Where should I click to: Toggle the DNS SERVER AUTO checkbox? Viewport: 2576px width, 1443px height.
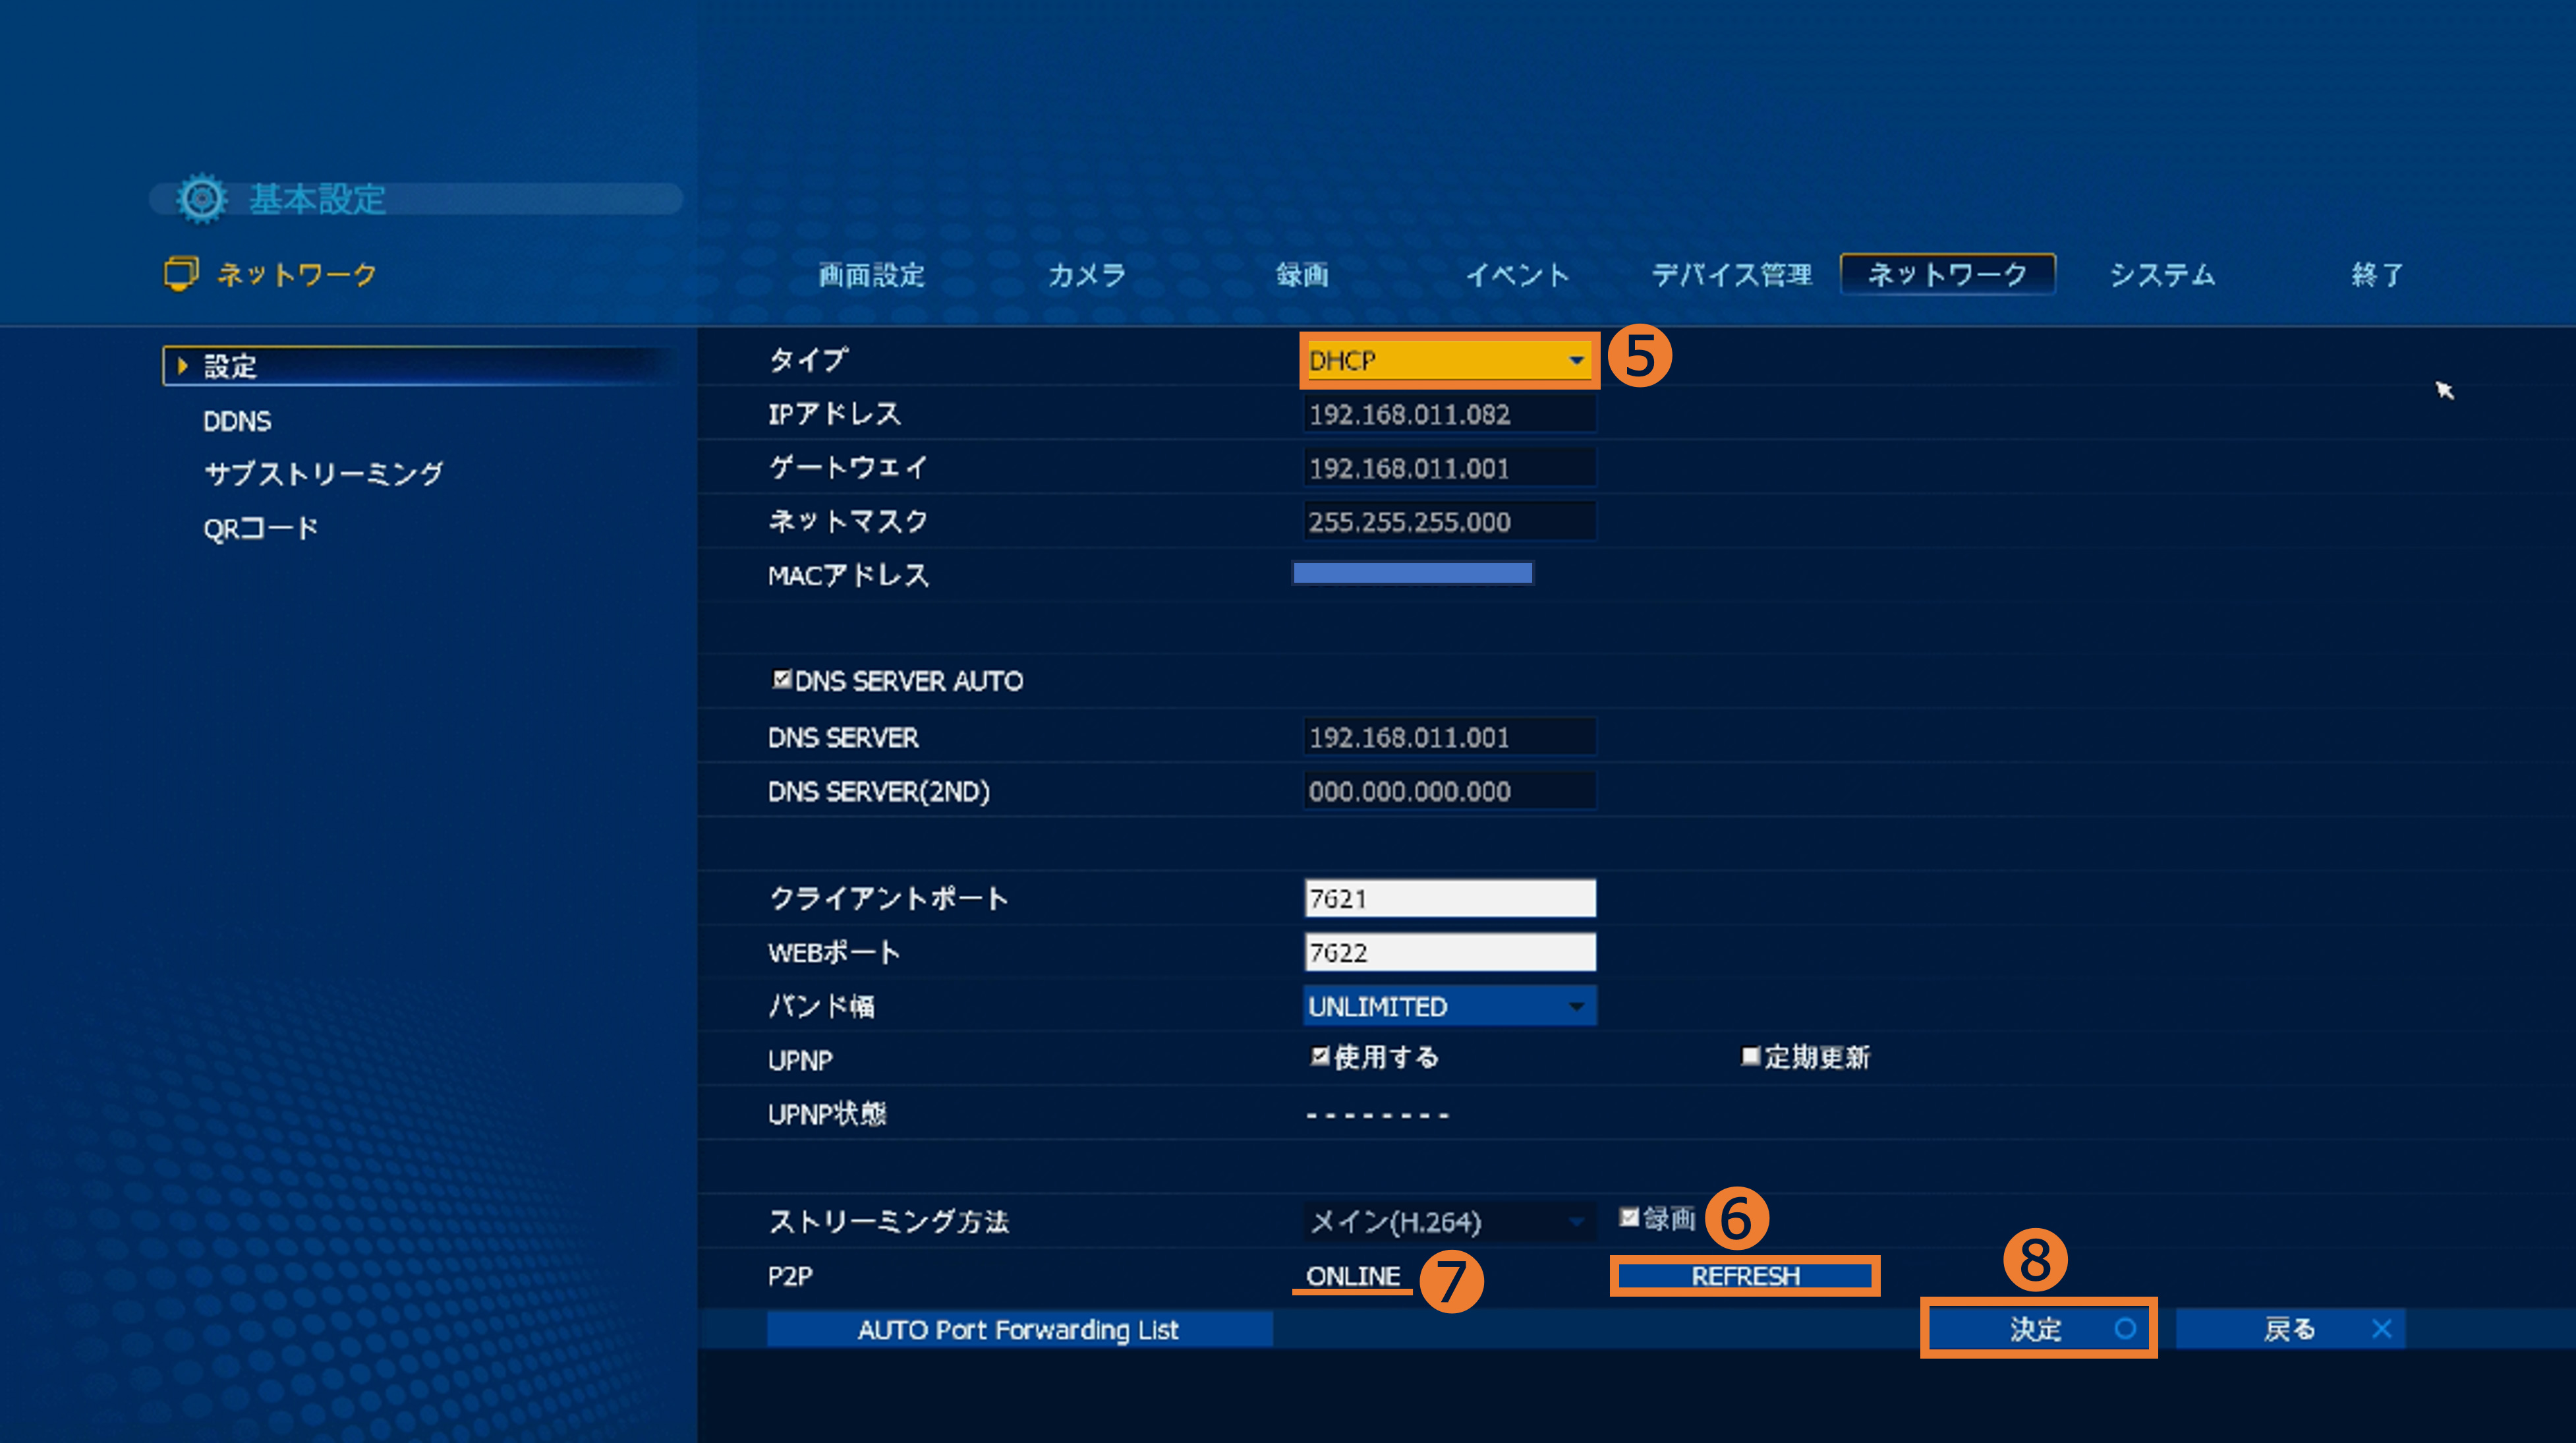click(x=781, y=680)
